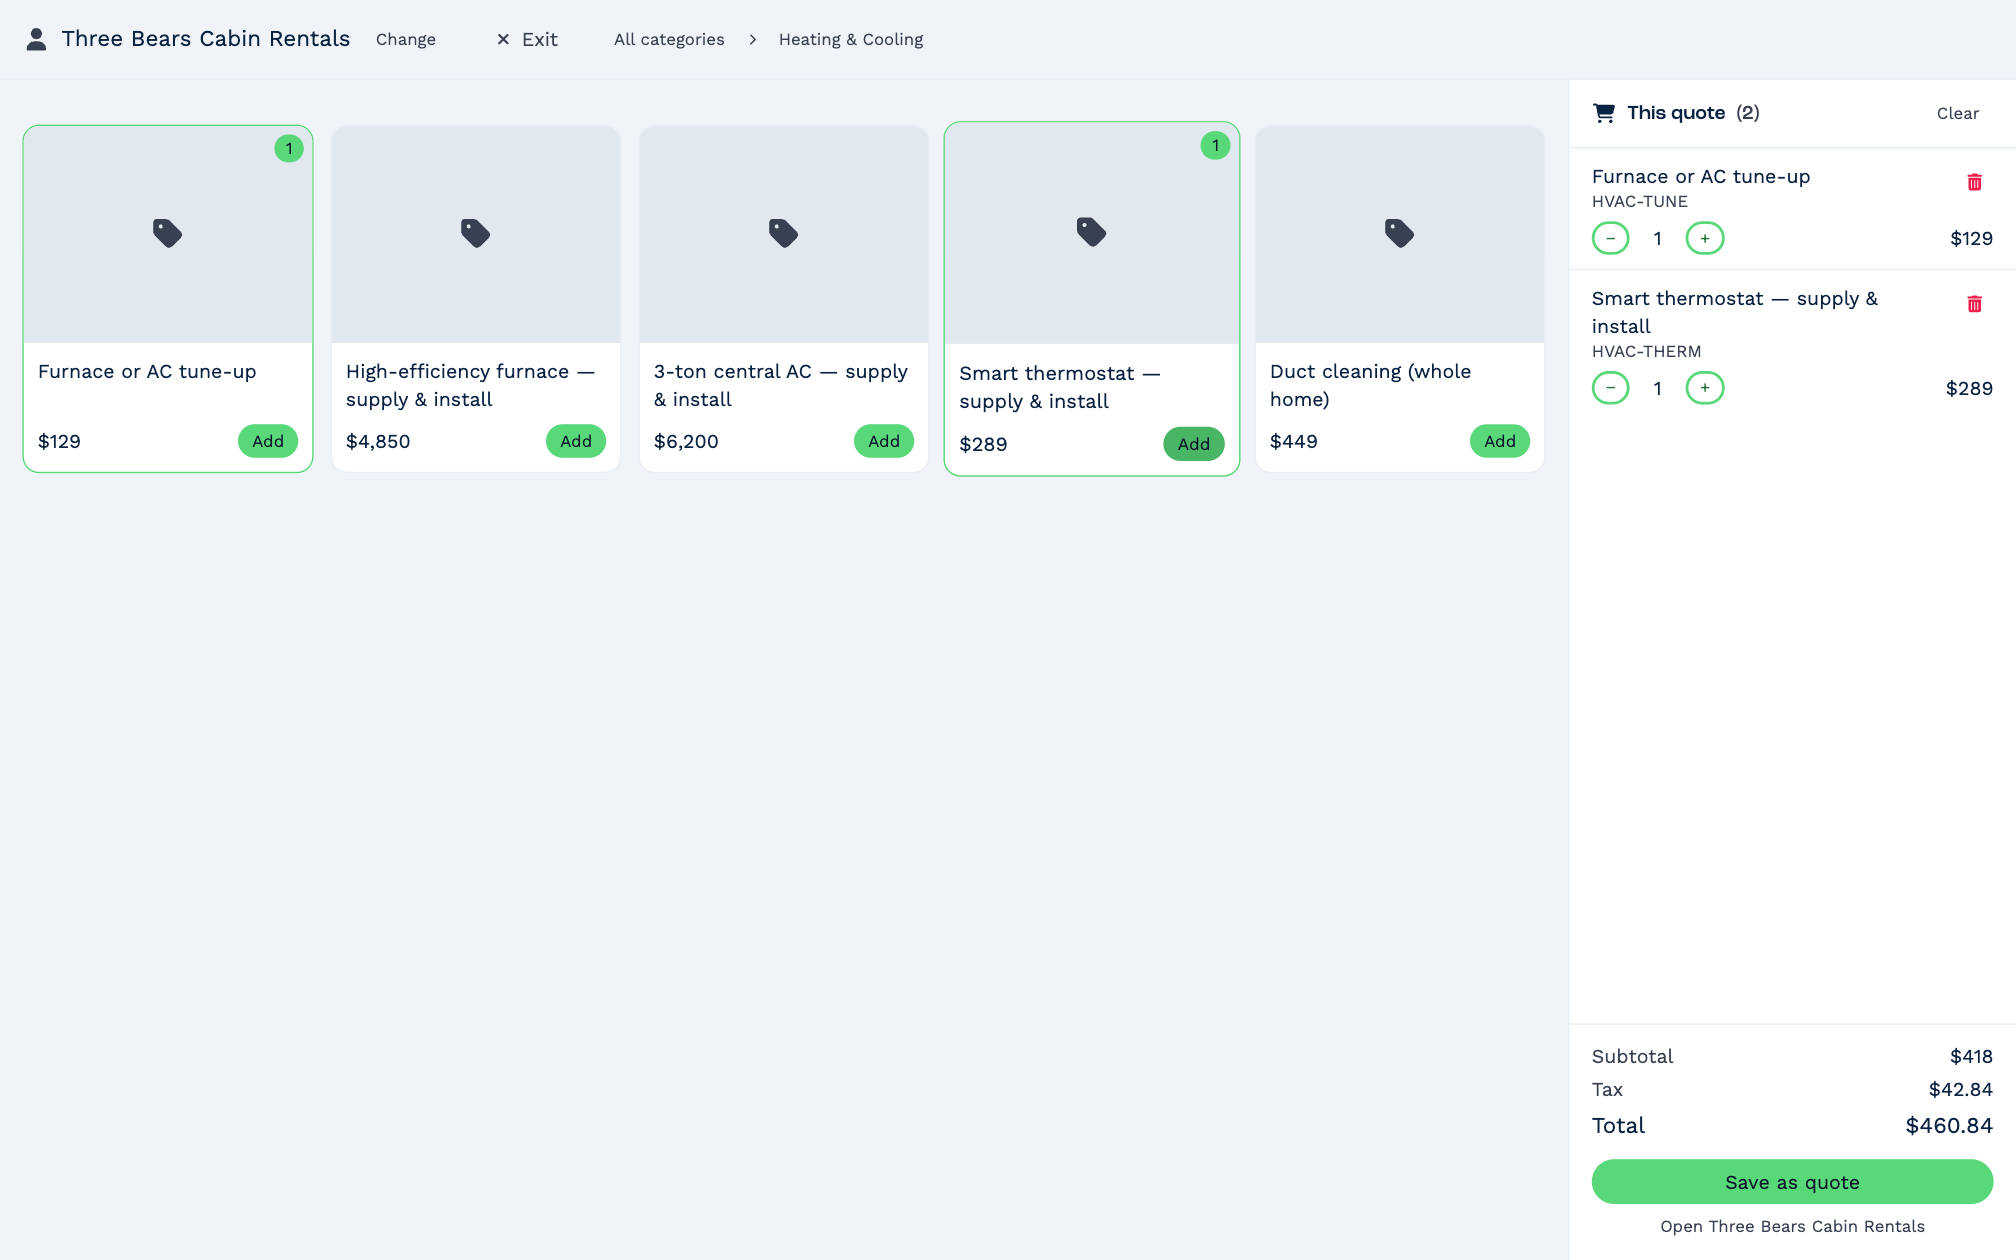The height and width of the screenshot is (1260, 2016).
Task: Click the $42.84 tax value
Action: click(x=1960, y=1089)
